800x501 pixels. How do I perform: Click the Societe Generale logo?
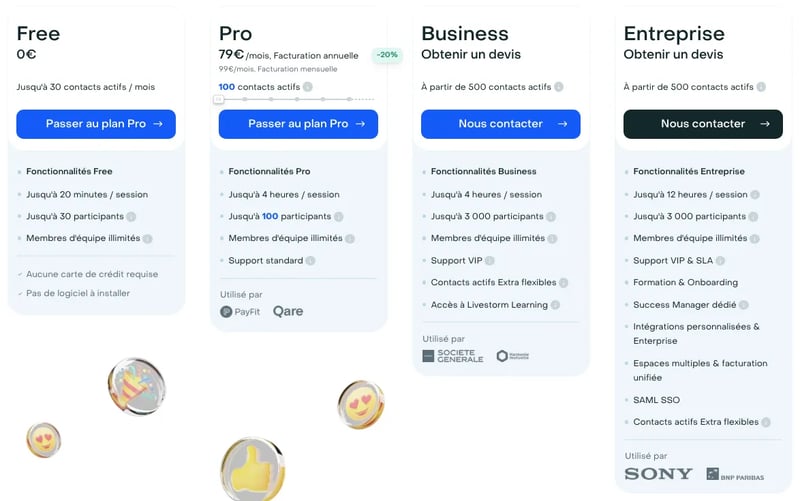pyautogui.click(x=453, y=356)
